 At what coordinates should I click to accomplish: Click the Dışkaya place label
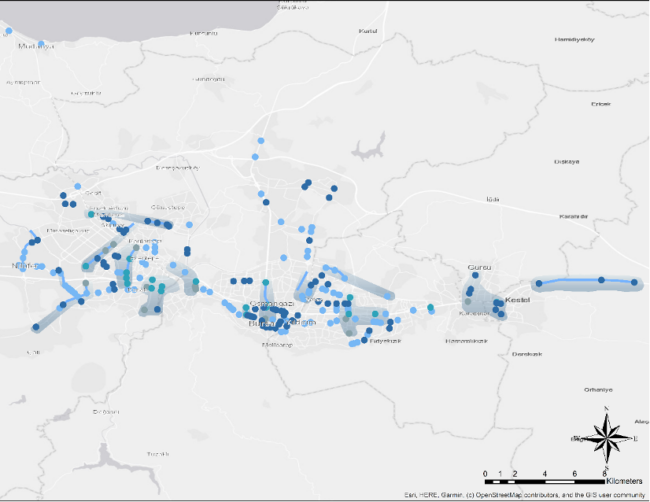pos(567,162)
